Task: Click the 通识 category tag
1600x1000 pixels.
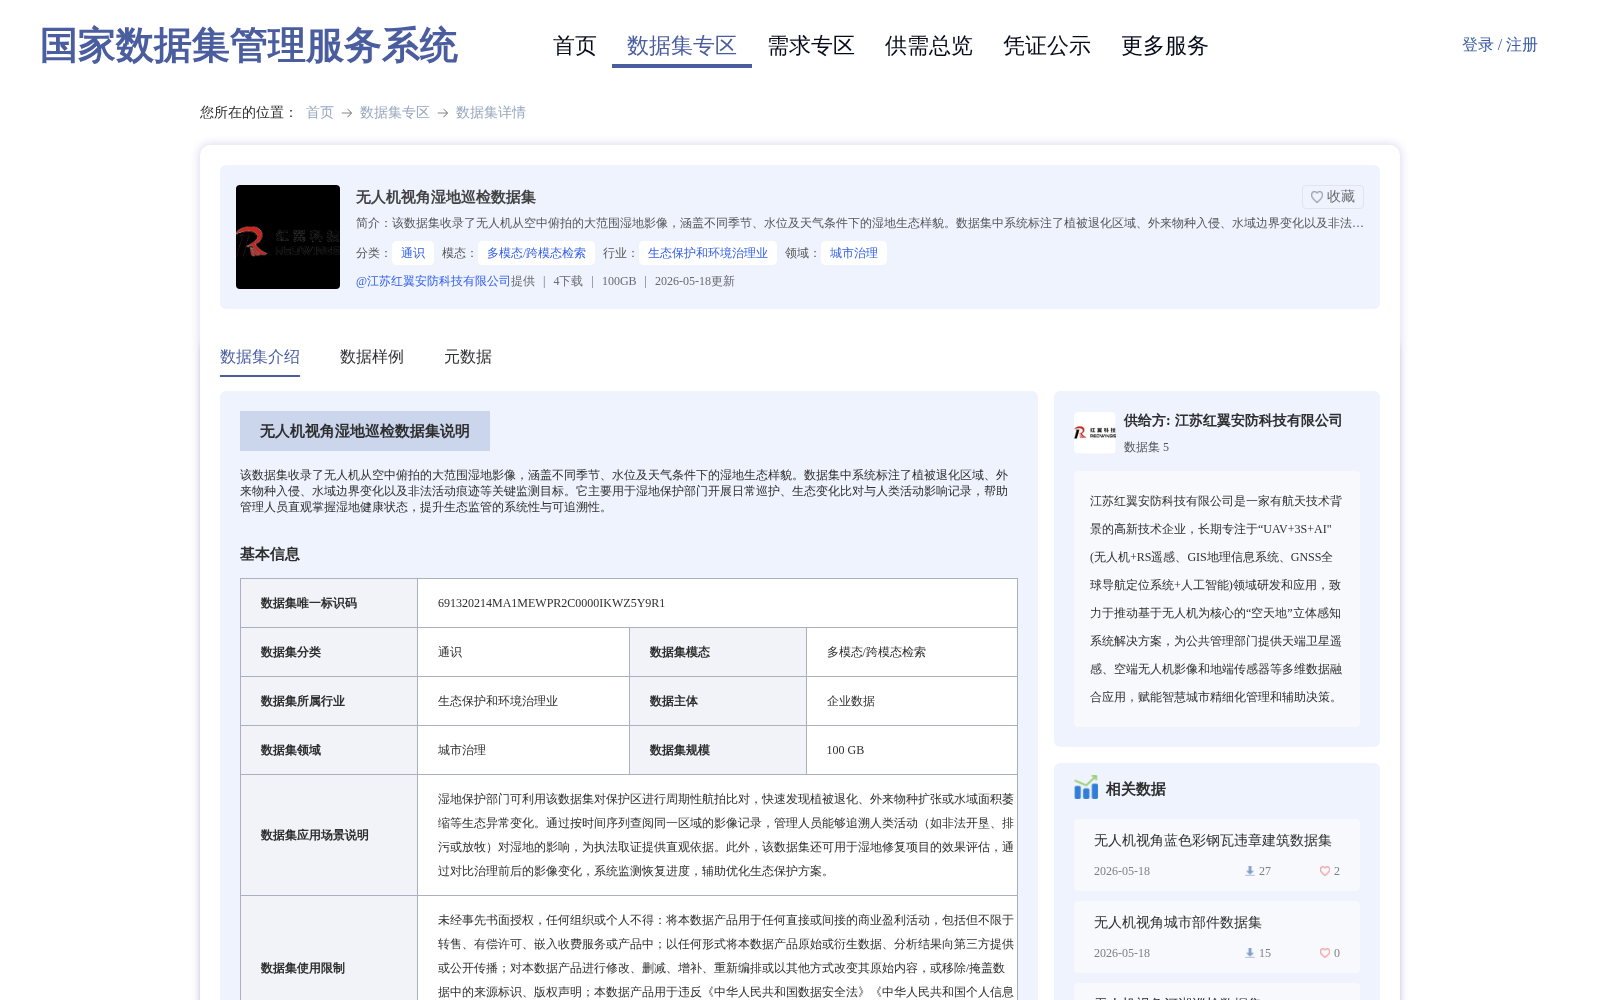Action: [x=413, y=253]
